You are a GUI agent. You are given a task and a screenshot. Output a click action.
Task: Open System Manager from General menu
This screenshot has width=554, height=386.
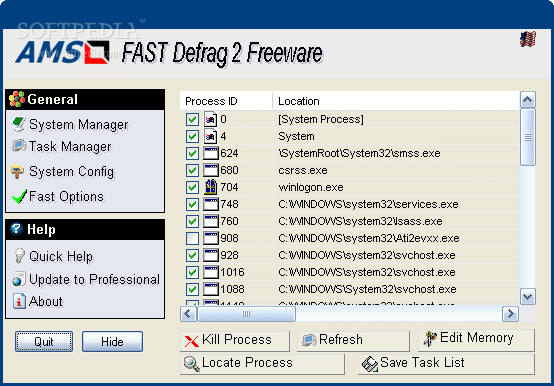click(78, 124)
